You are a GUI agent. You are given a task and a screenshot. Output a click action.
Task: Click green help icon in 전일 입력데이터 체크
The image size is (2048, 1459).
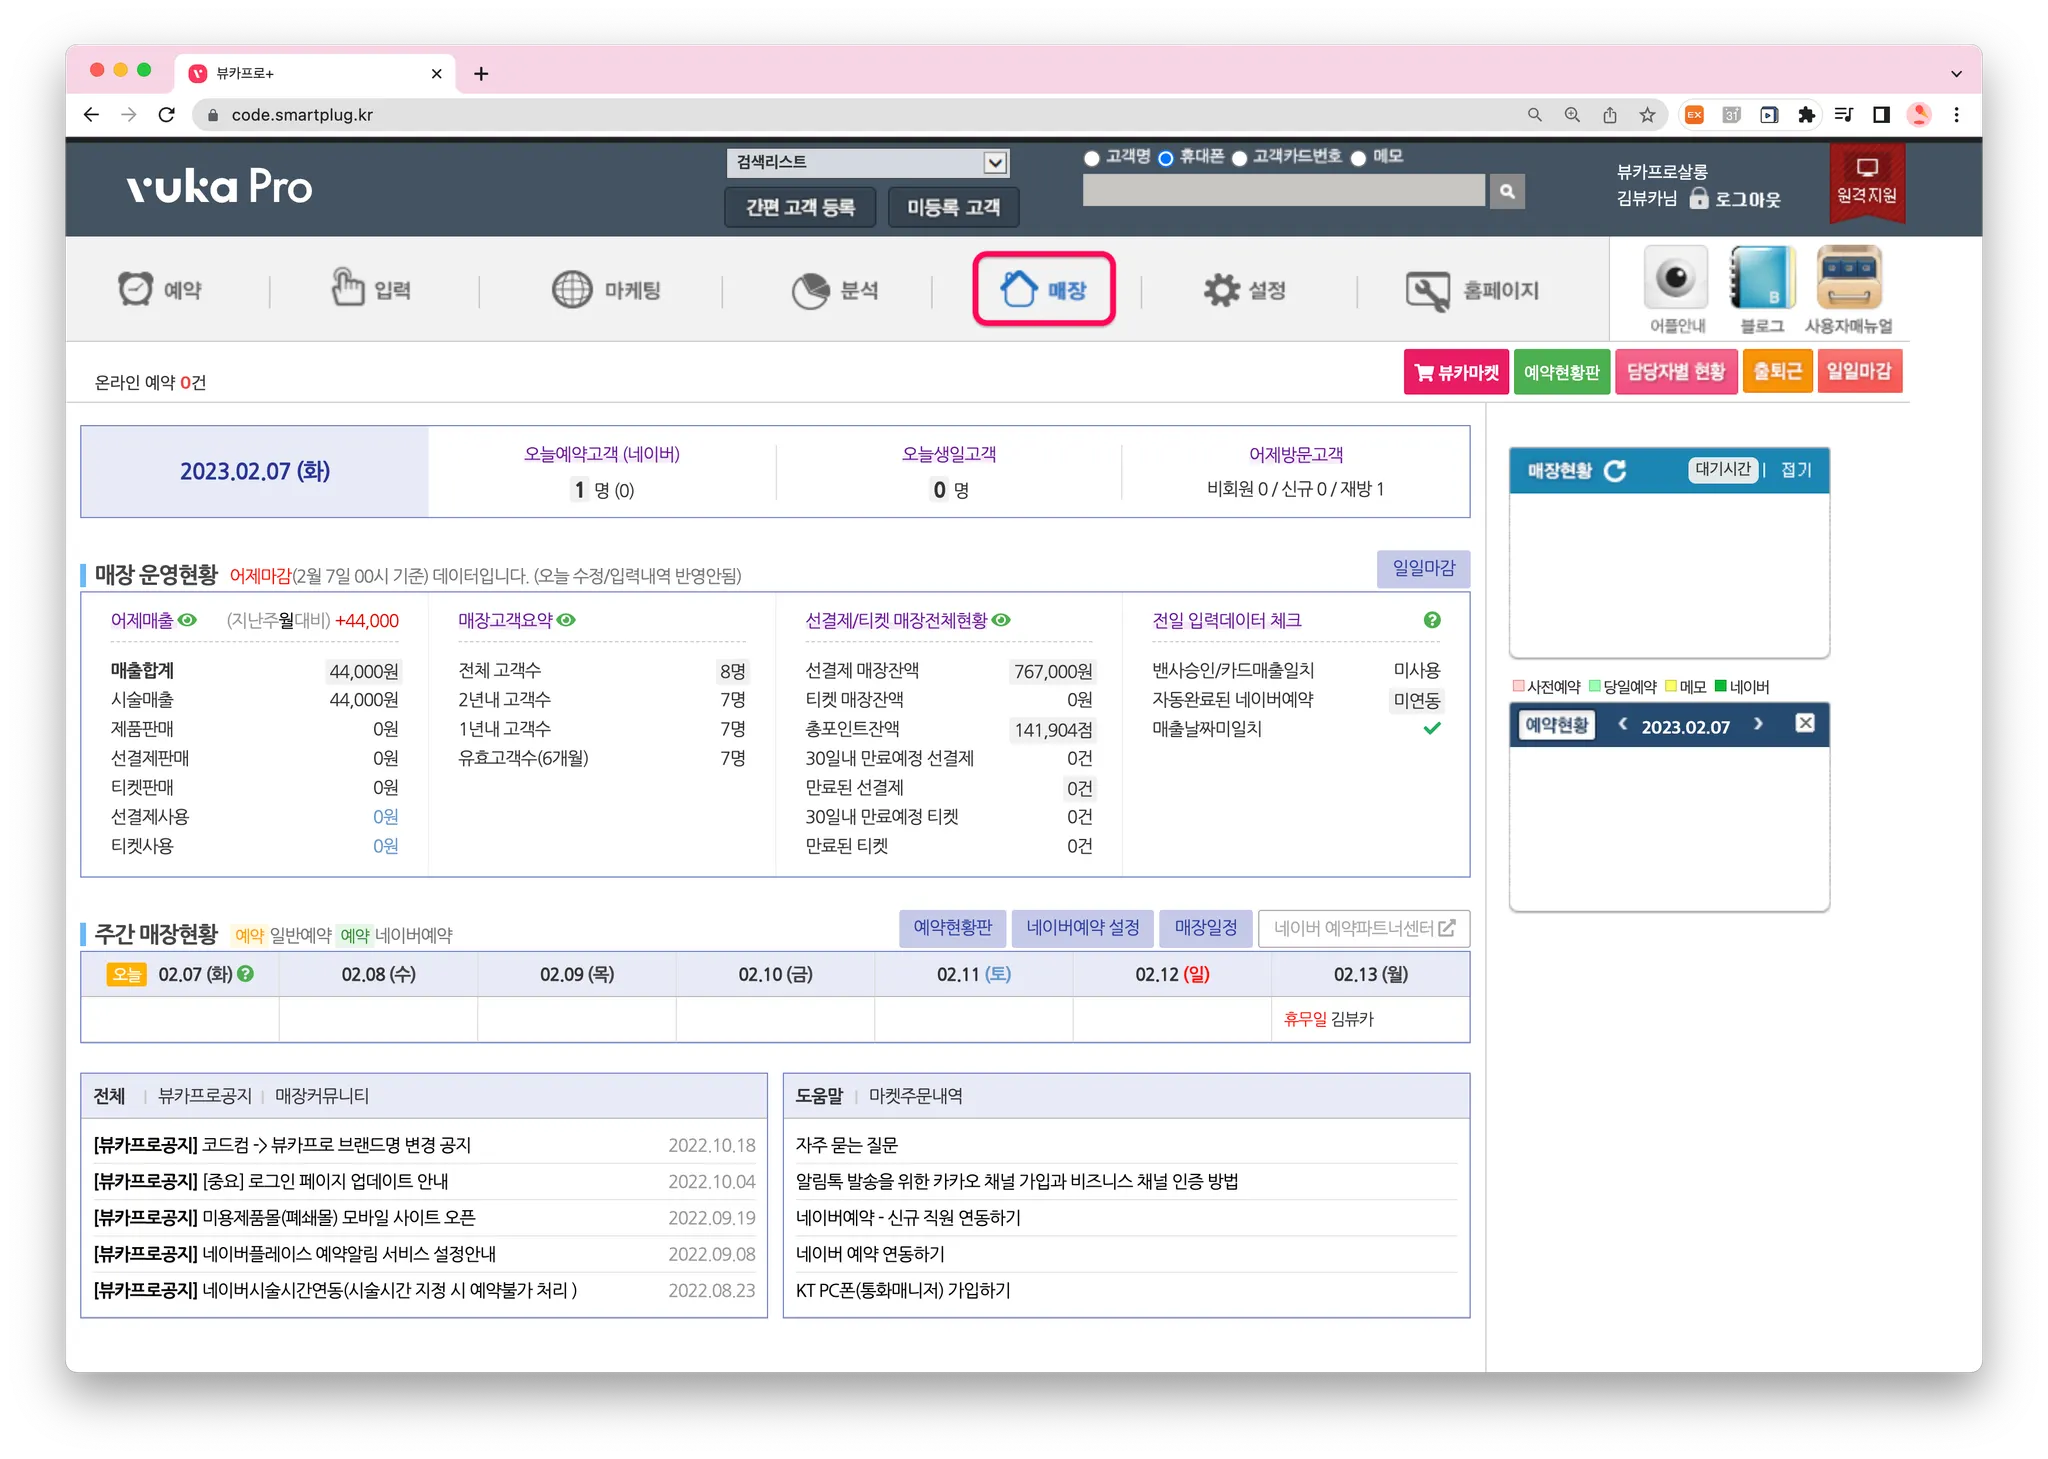pyautogui.click(x=1431, y=620)
